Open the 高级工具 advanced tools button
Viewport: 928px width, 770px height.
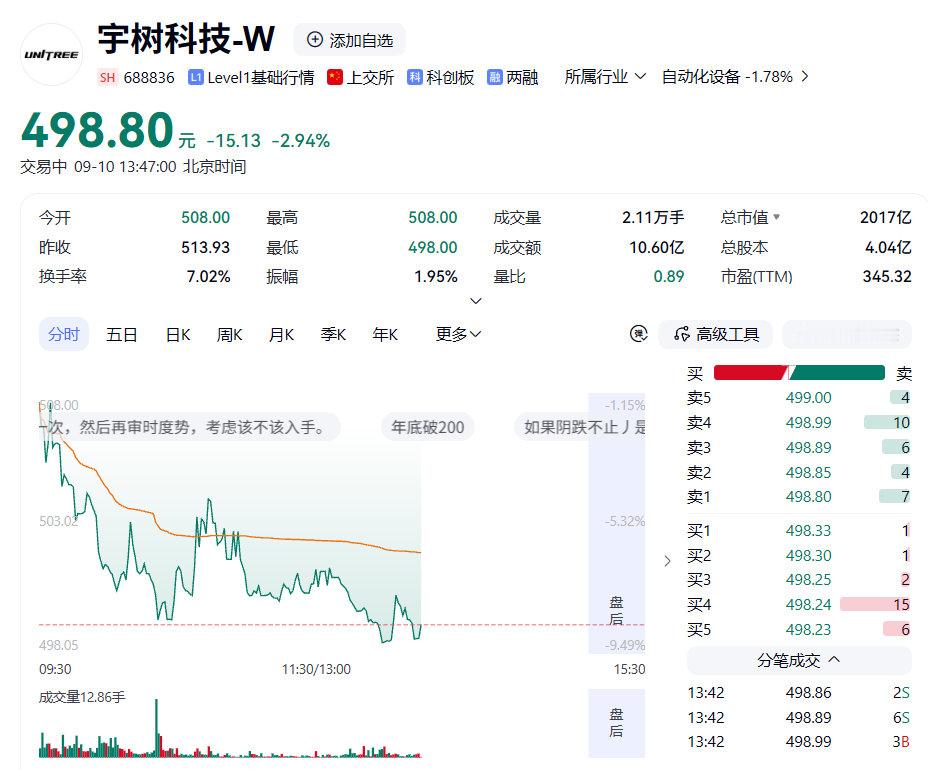click(x=716, y=334)
